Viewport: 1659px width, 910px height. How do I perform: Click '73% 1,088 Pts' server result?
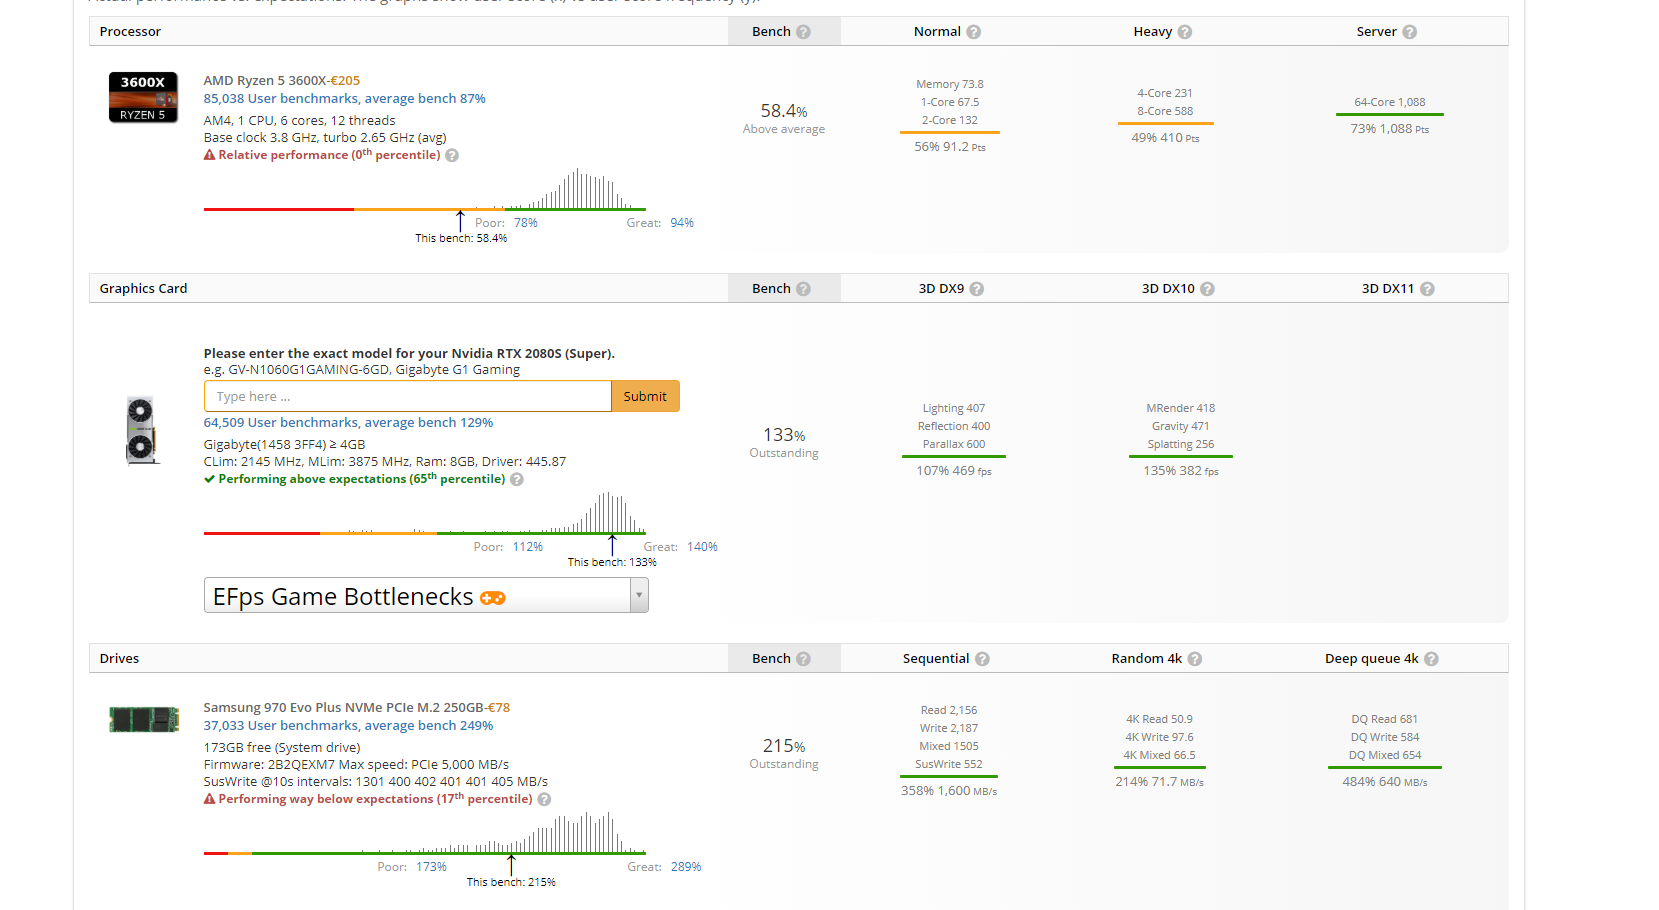(1390, 129)
